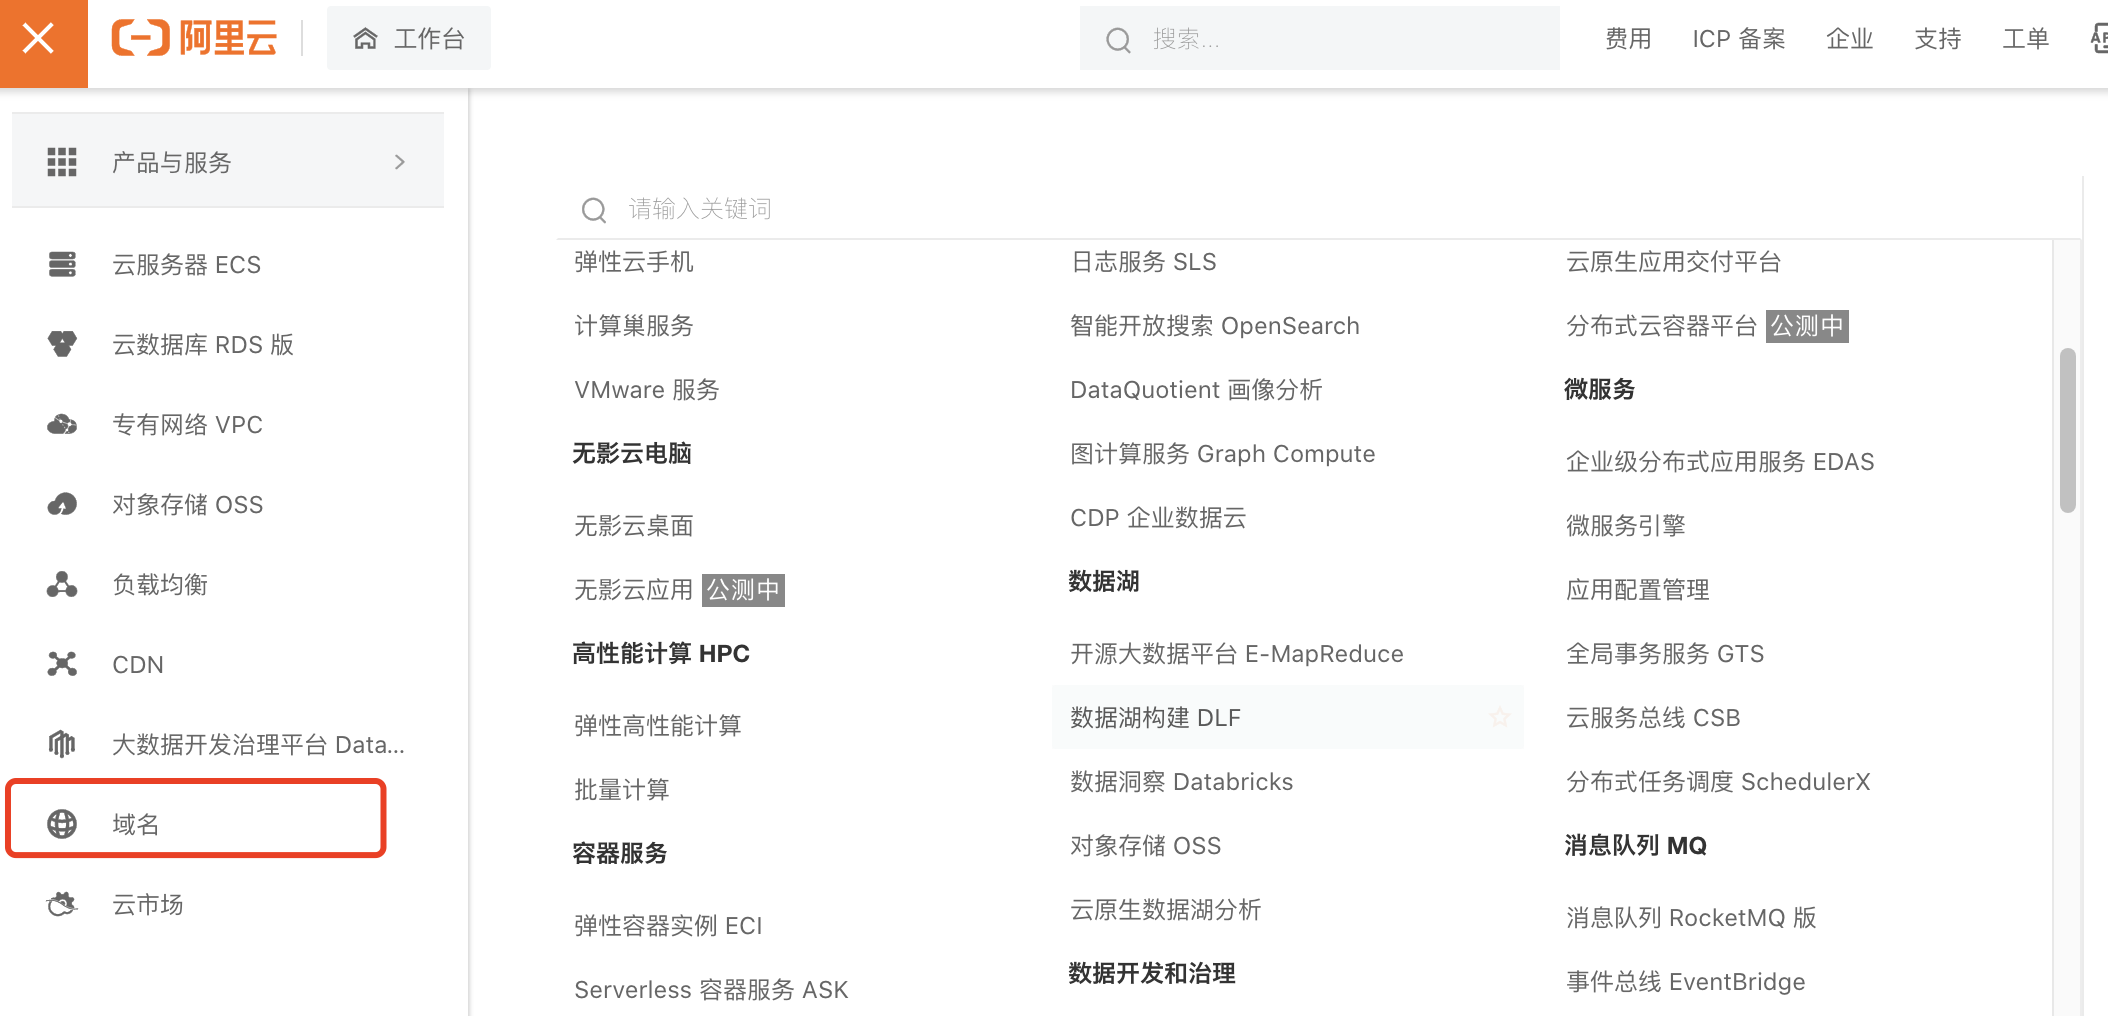2108x1016 pixels.
Task: Expand the 产品与服务 chevron arrow
Action: (400, 162)
